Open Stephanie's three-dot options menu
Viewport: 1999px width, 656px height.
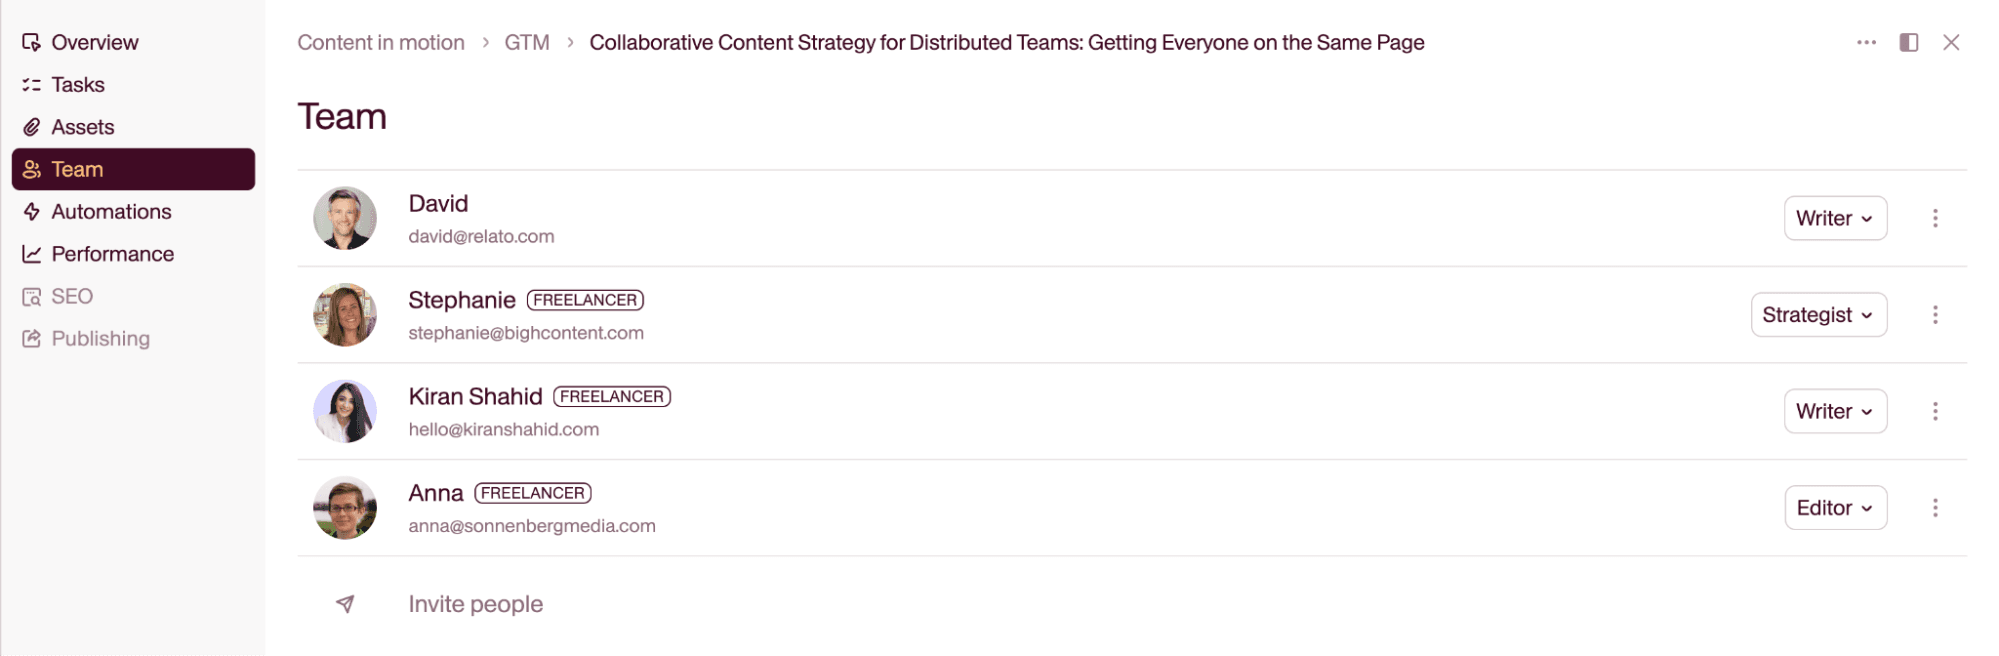(x=1934, y=315)
